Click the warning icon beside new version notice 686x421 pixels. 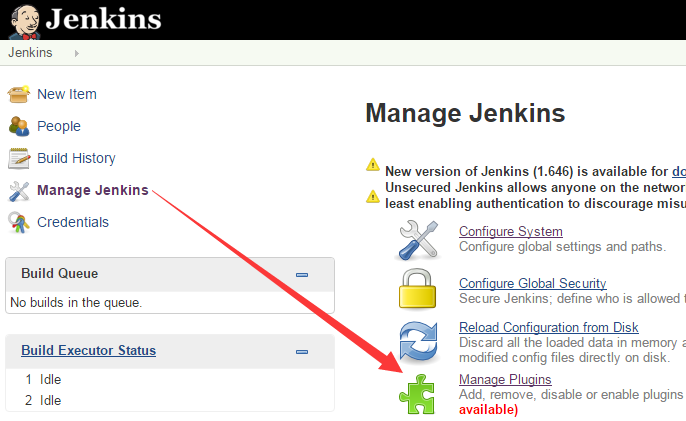click(x=373, y=165)
